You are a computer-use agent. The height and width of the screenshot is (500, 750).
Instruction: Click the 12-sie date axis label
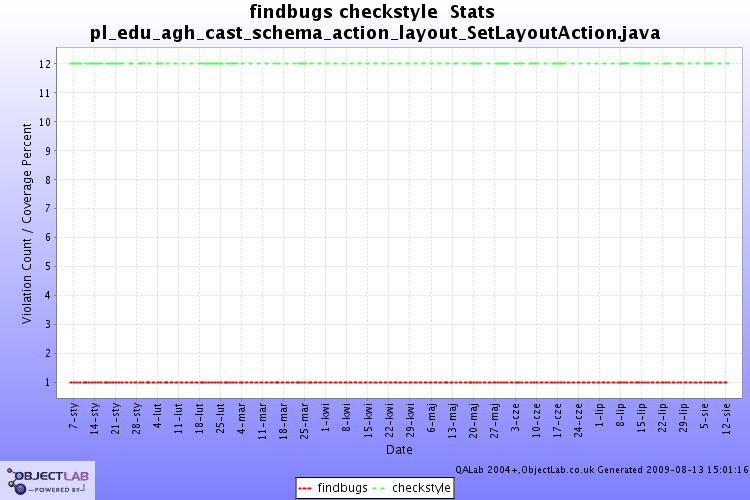click(x=726, y=419)
